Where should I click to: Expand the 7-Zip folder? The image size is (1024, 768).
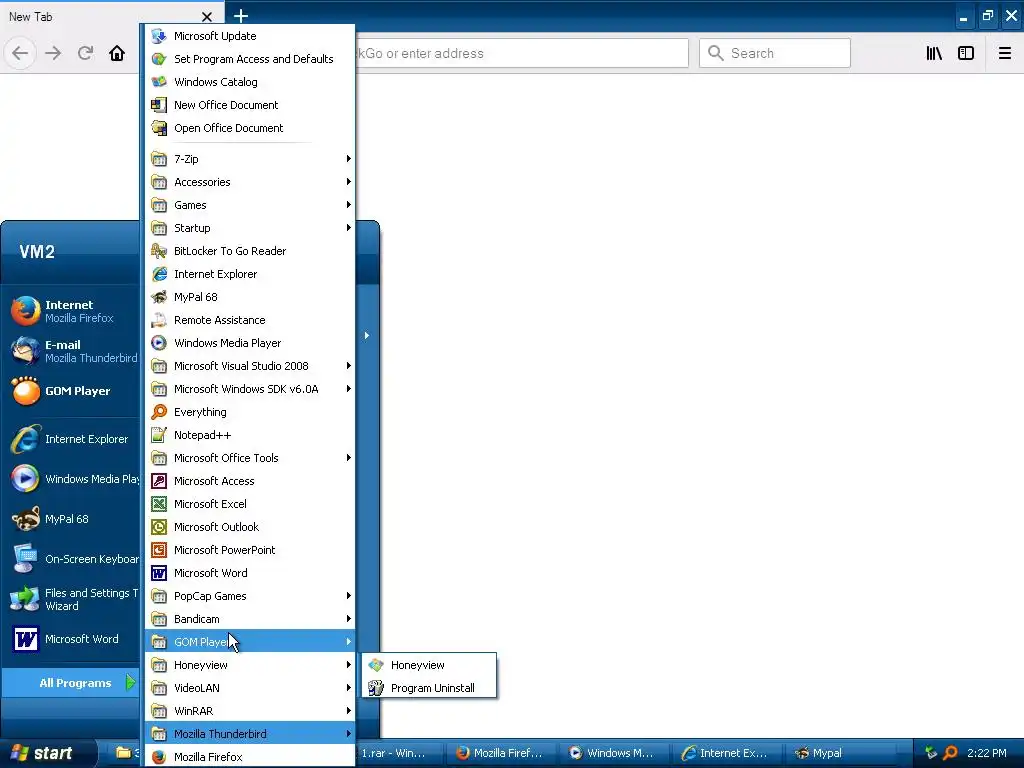tap(249, 159)
